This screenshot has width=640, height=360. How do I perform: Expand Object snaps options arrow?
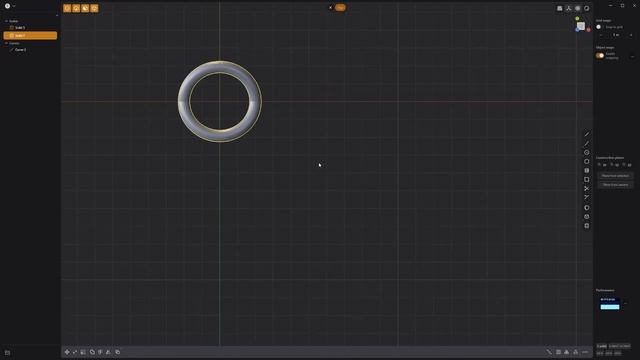tap(632, 56)
